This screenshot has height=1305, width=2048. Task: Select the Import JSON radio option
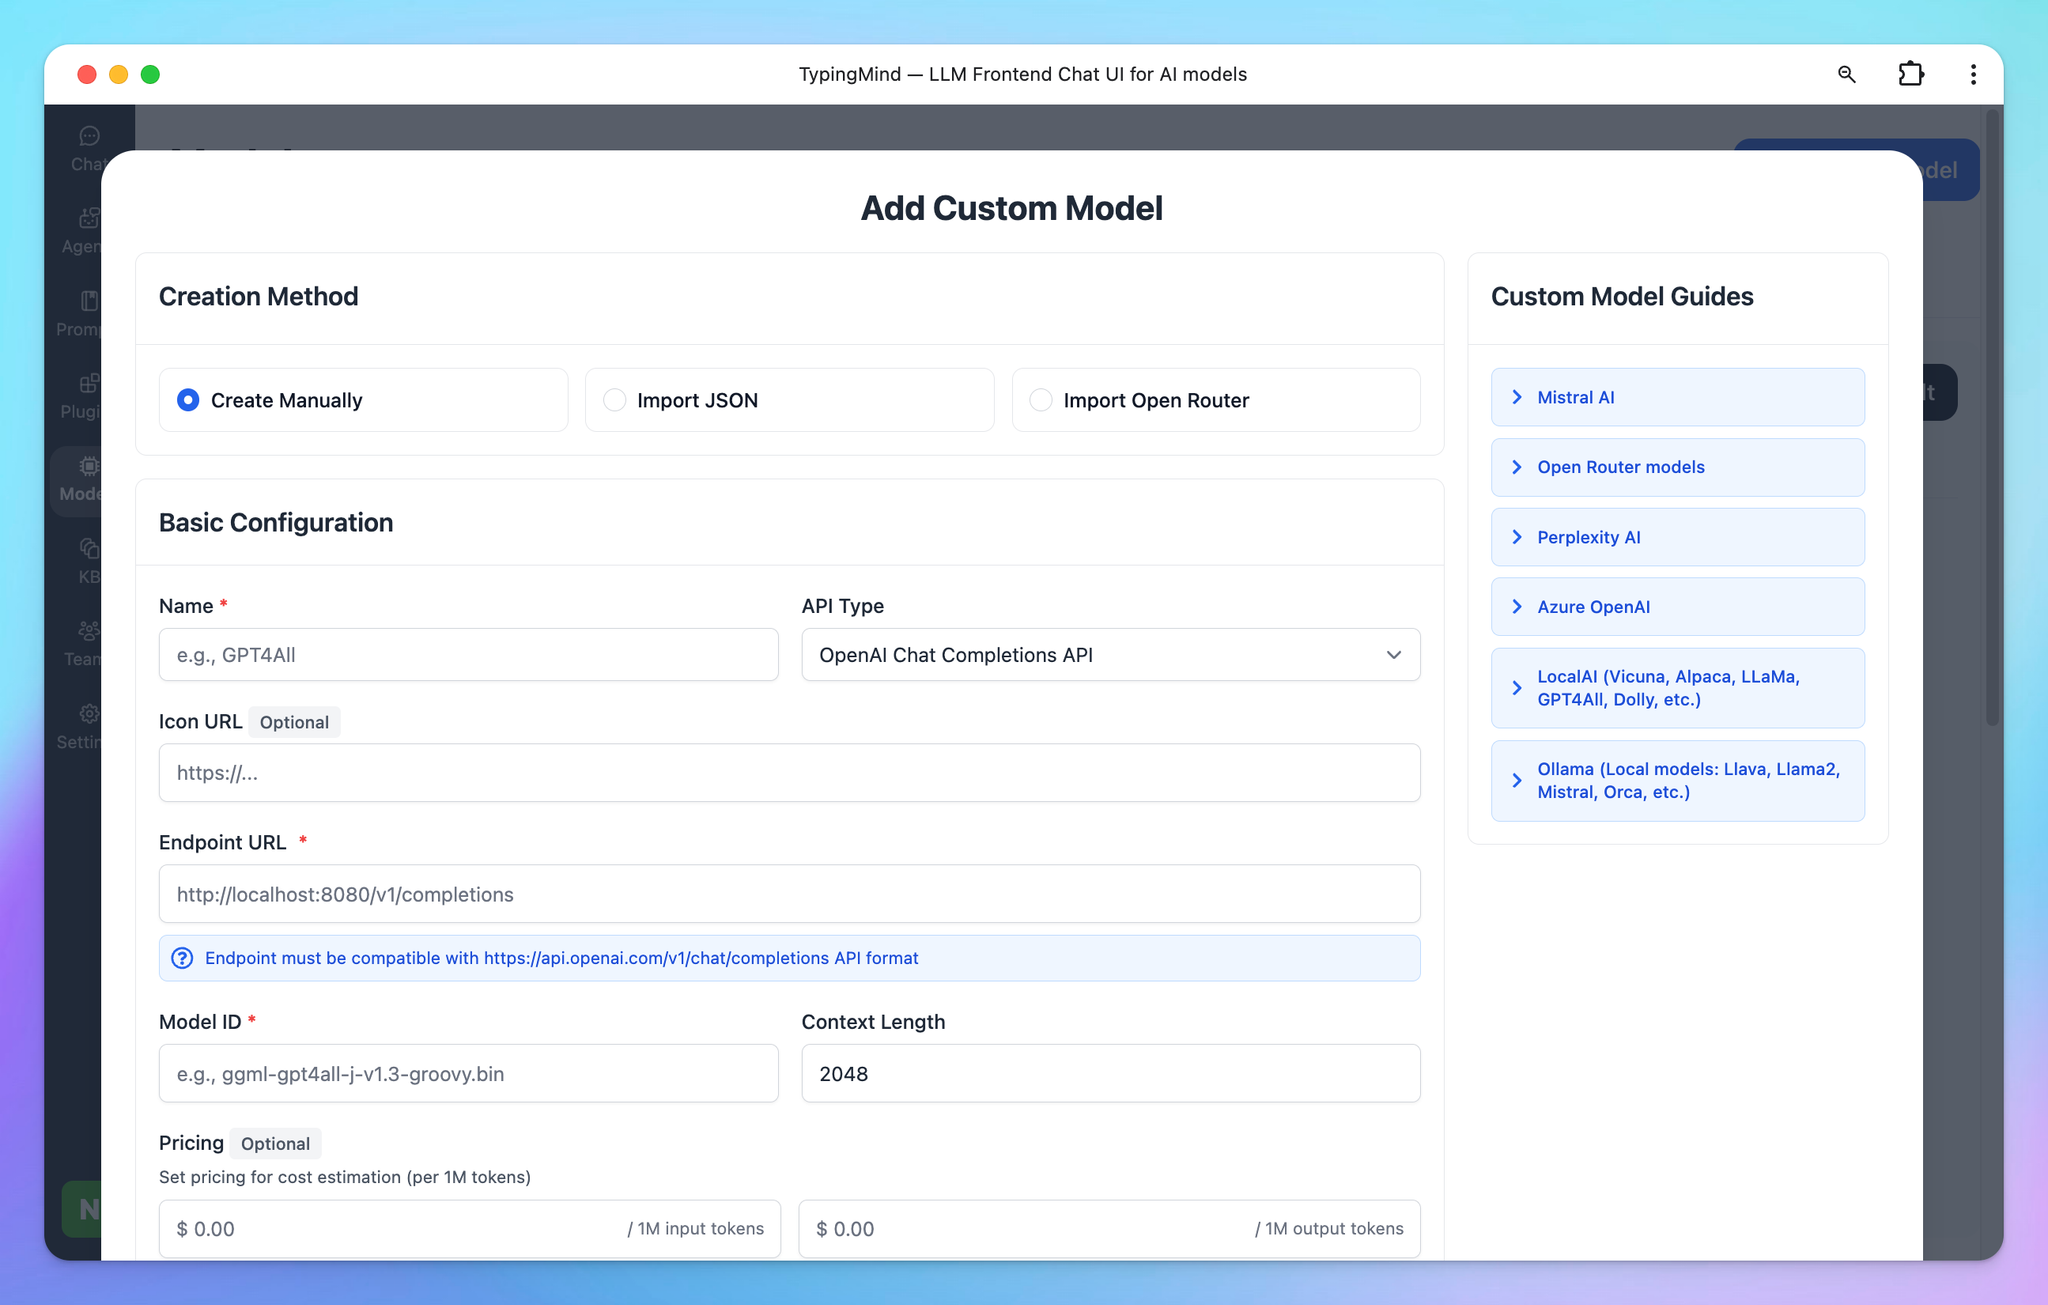click(615, 400)
